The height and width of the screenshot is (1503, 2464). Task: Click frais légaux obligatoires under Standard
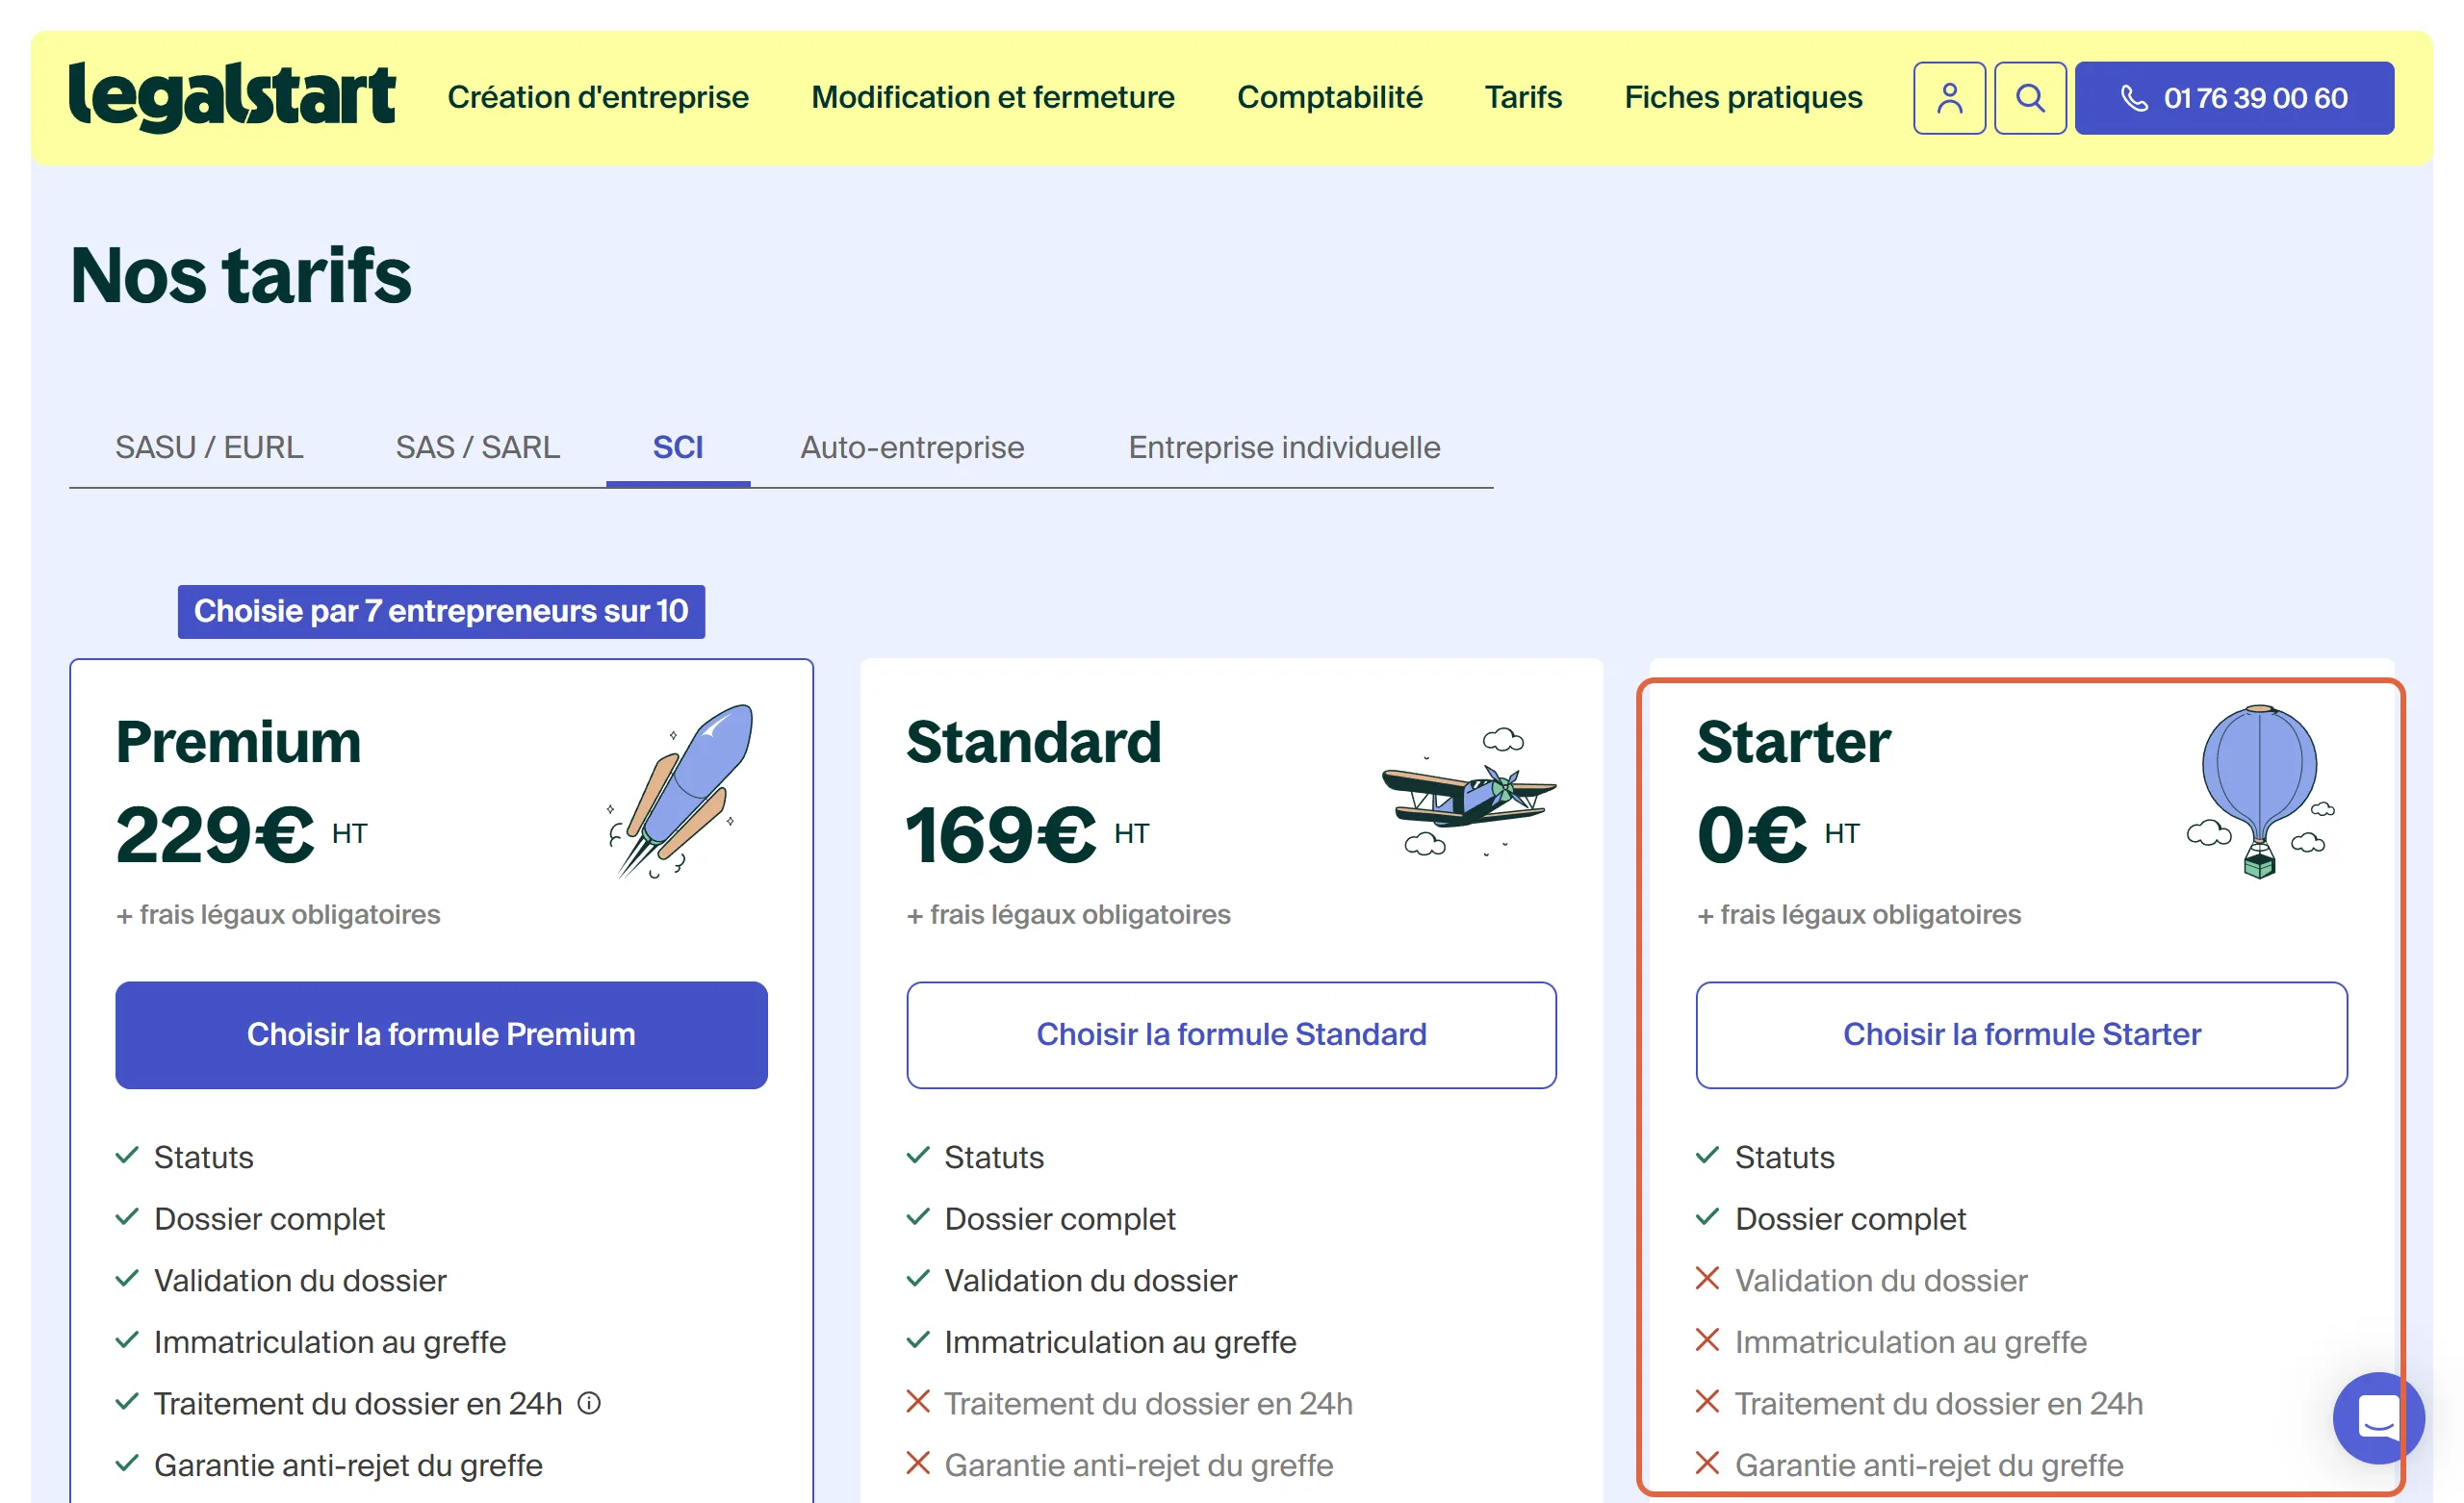1069,914
